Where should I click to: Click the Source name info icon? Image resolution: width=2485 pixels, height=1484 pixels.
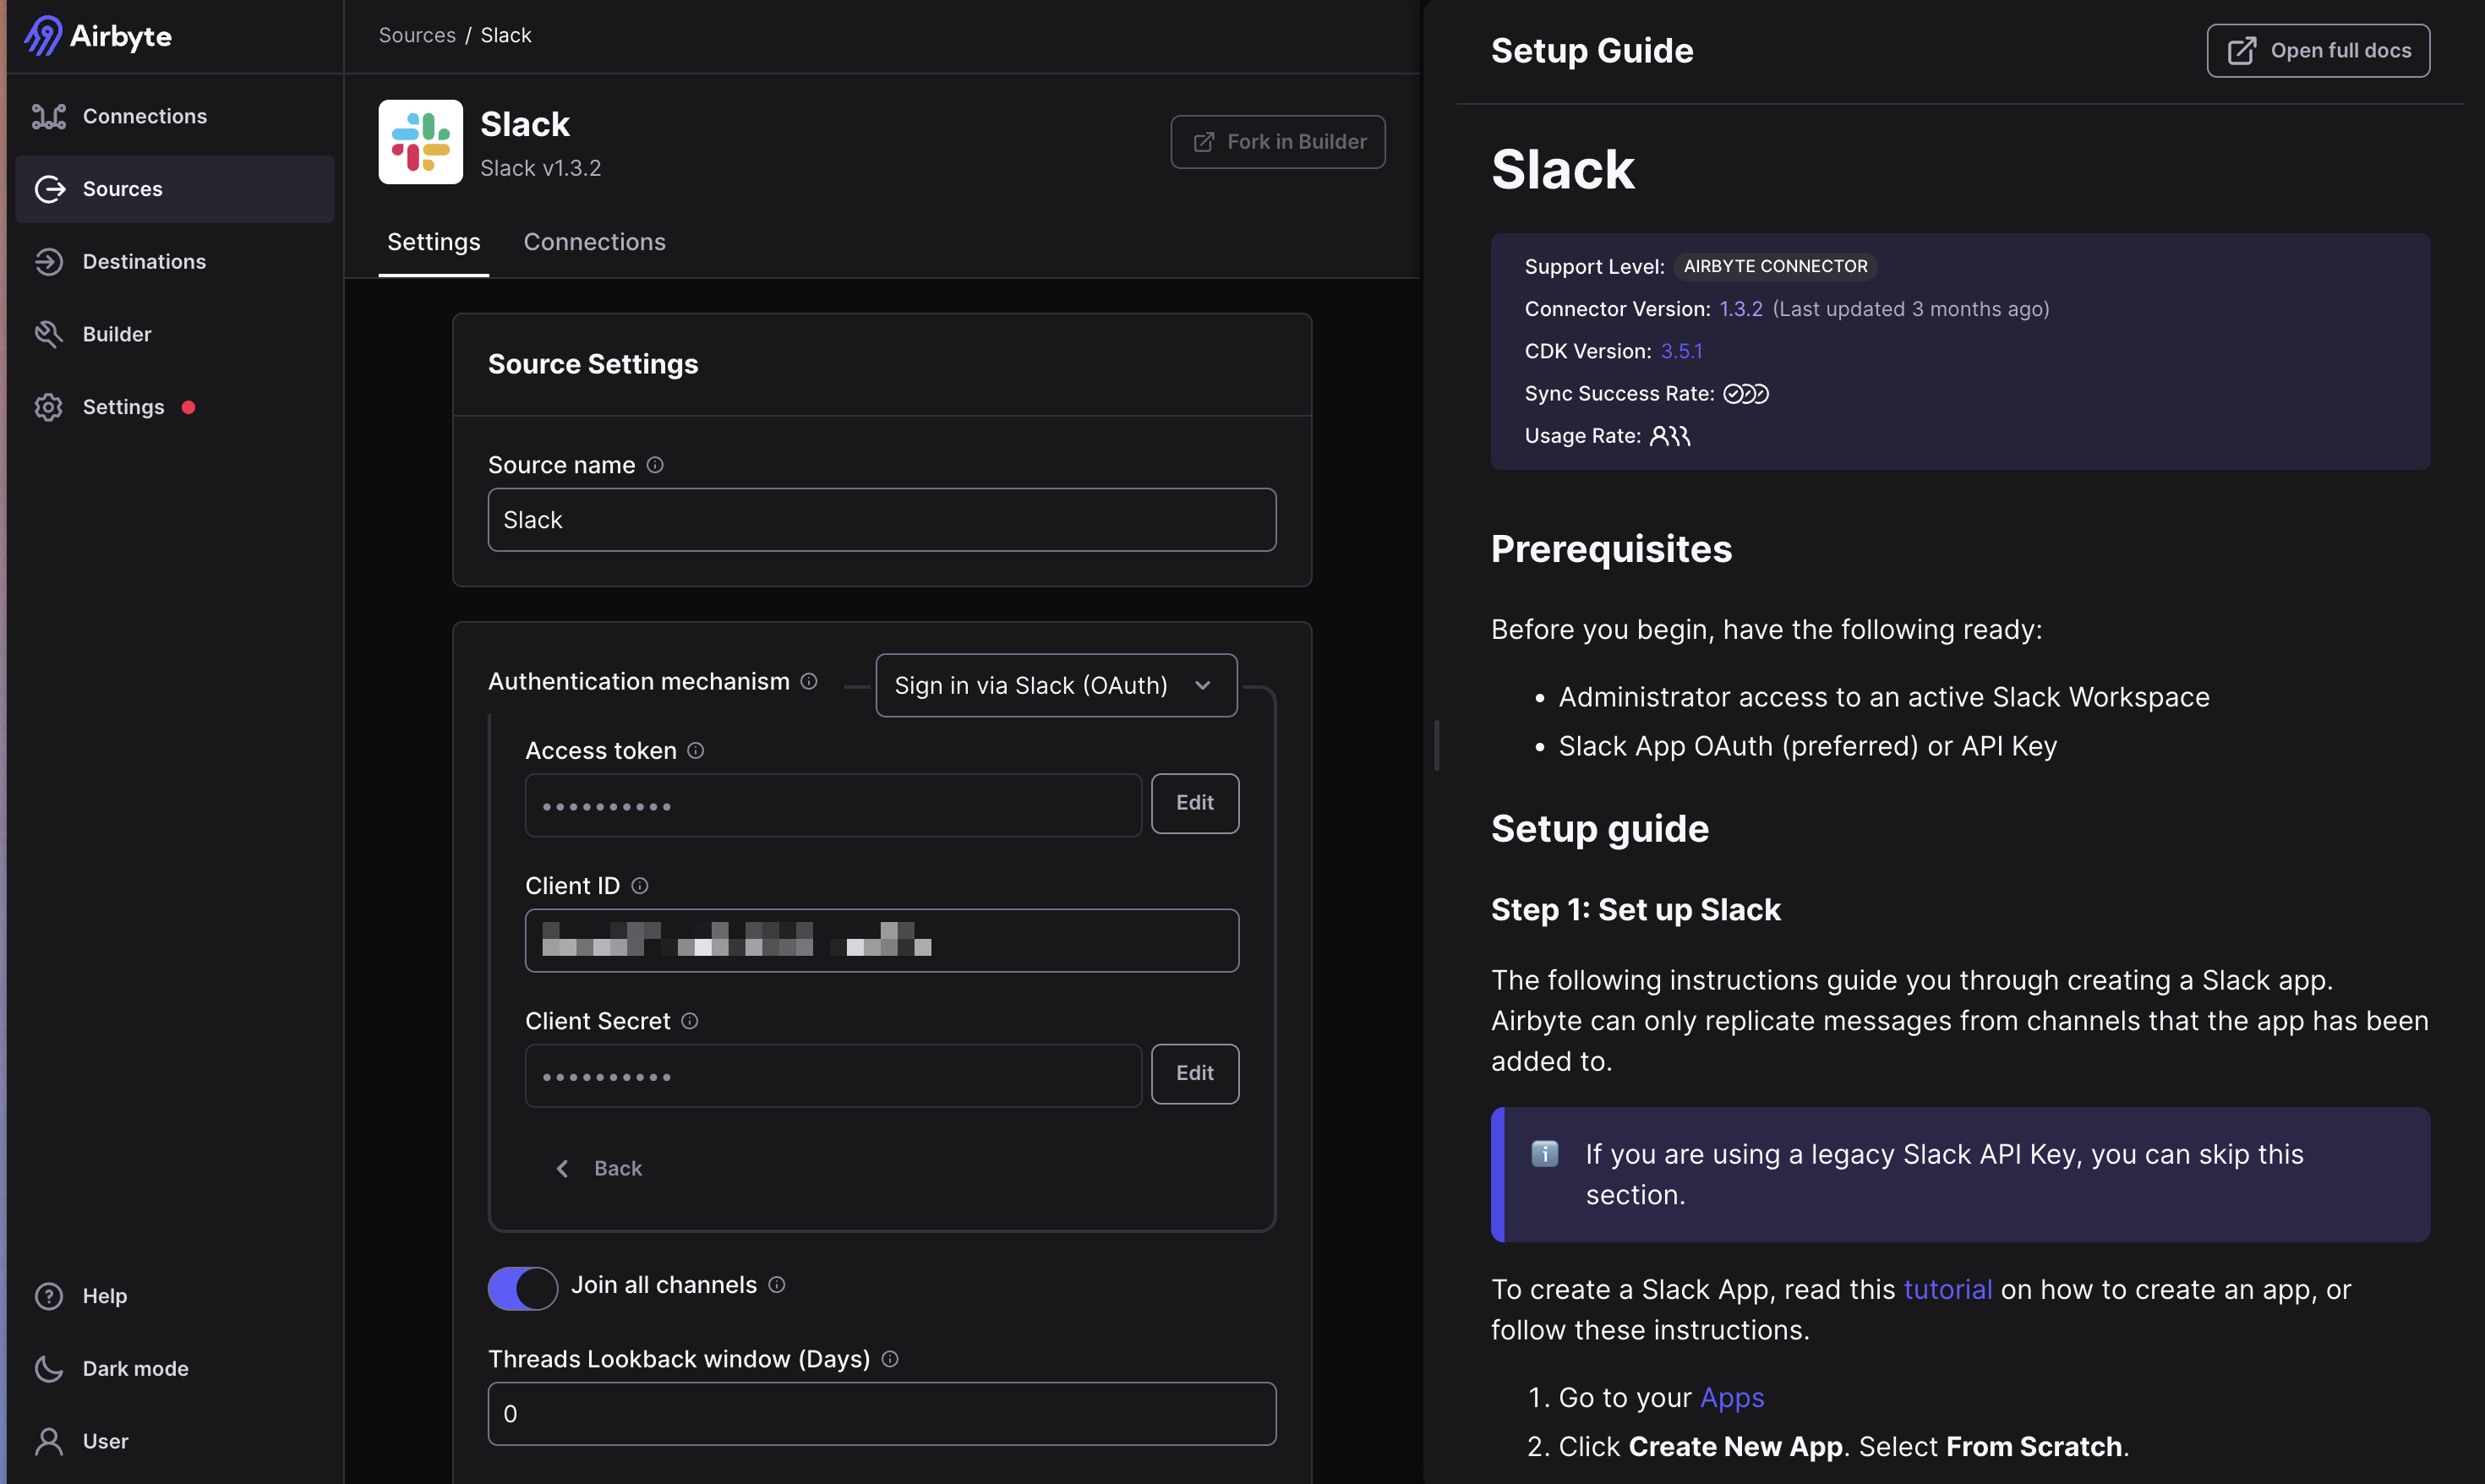point(655,465)
